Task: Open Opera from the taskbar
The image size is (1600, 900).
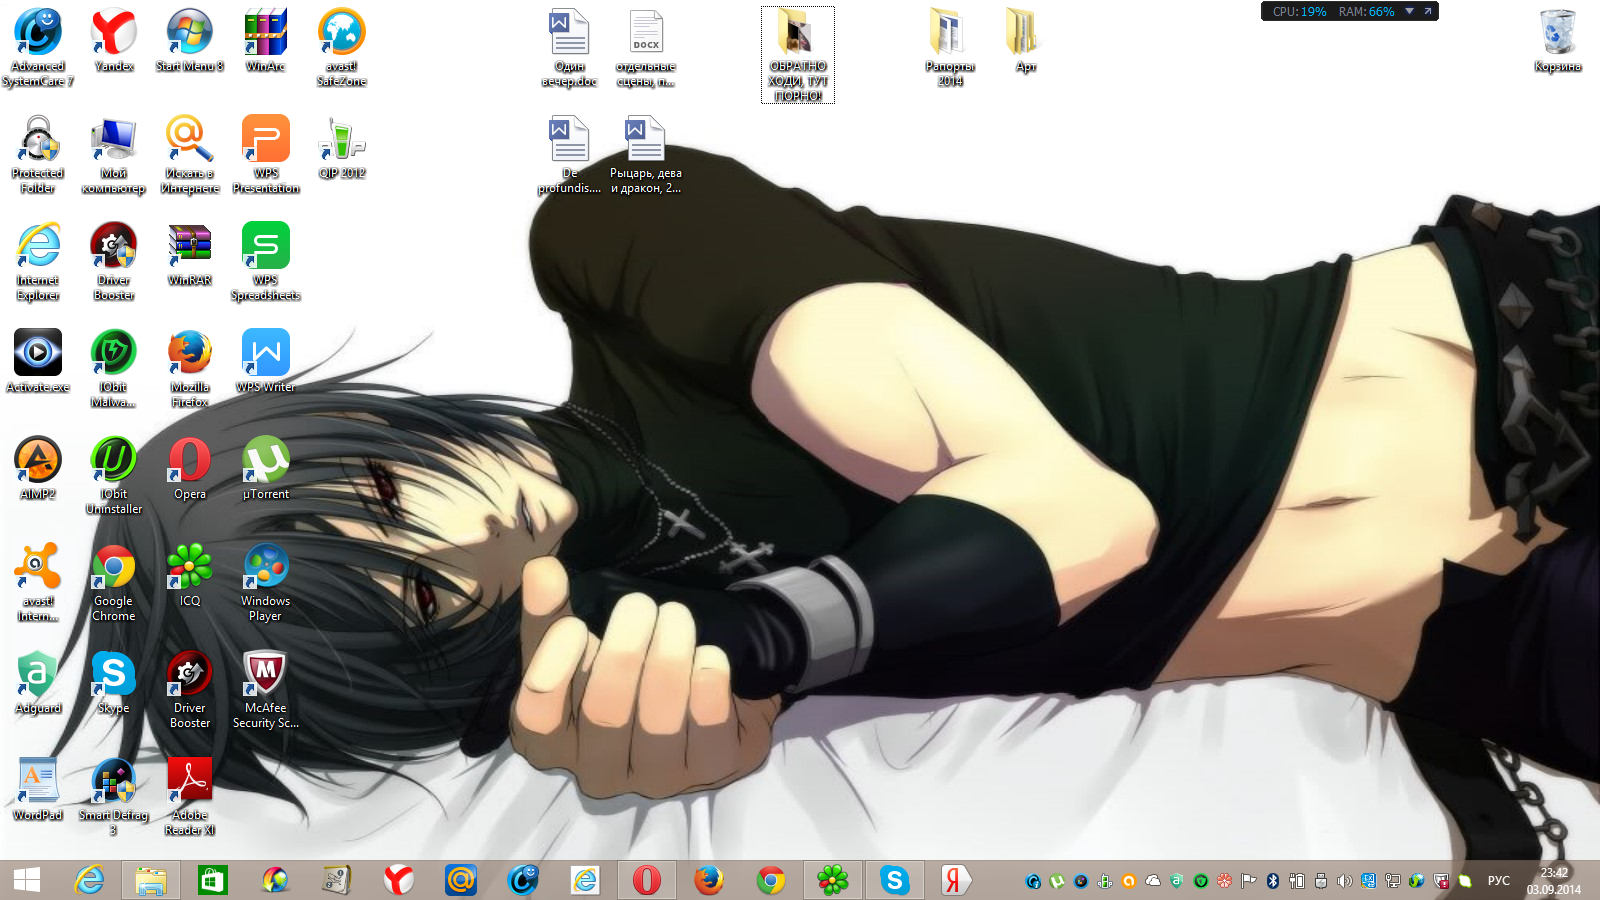Action: (647, 880)
